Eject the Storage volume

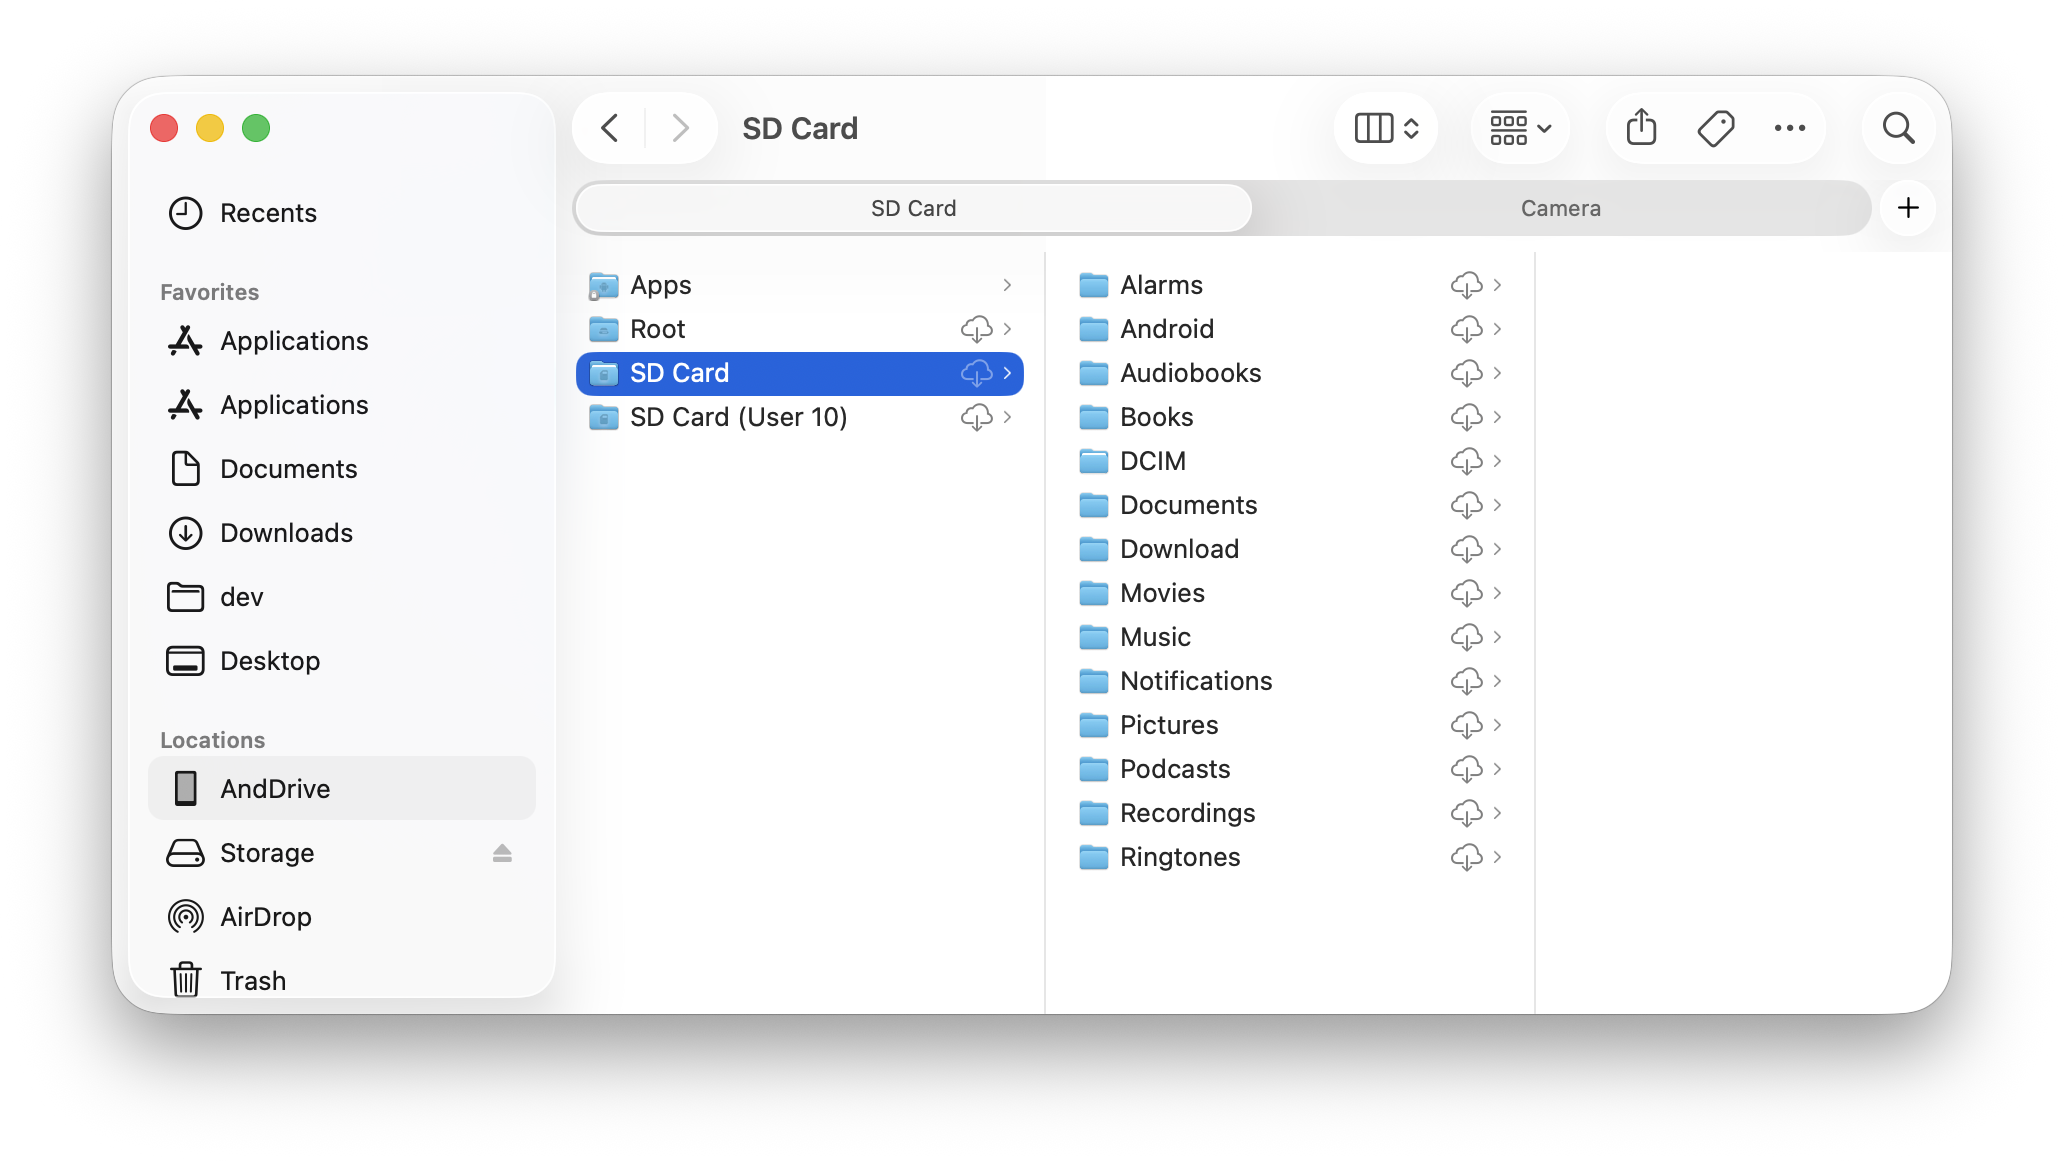[503, 853]
